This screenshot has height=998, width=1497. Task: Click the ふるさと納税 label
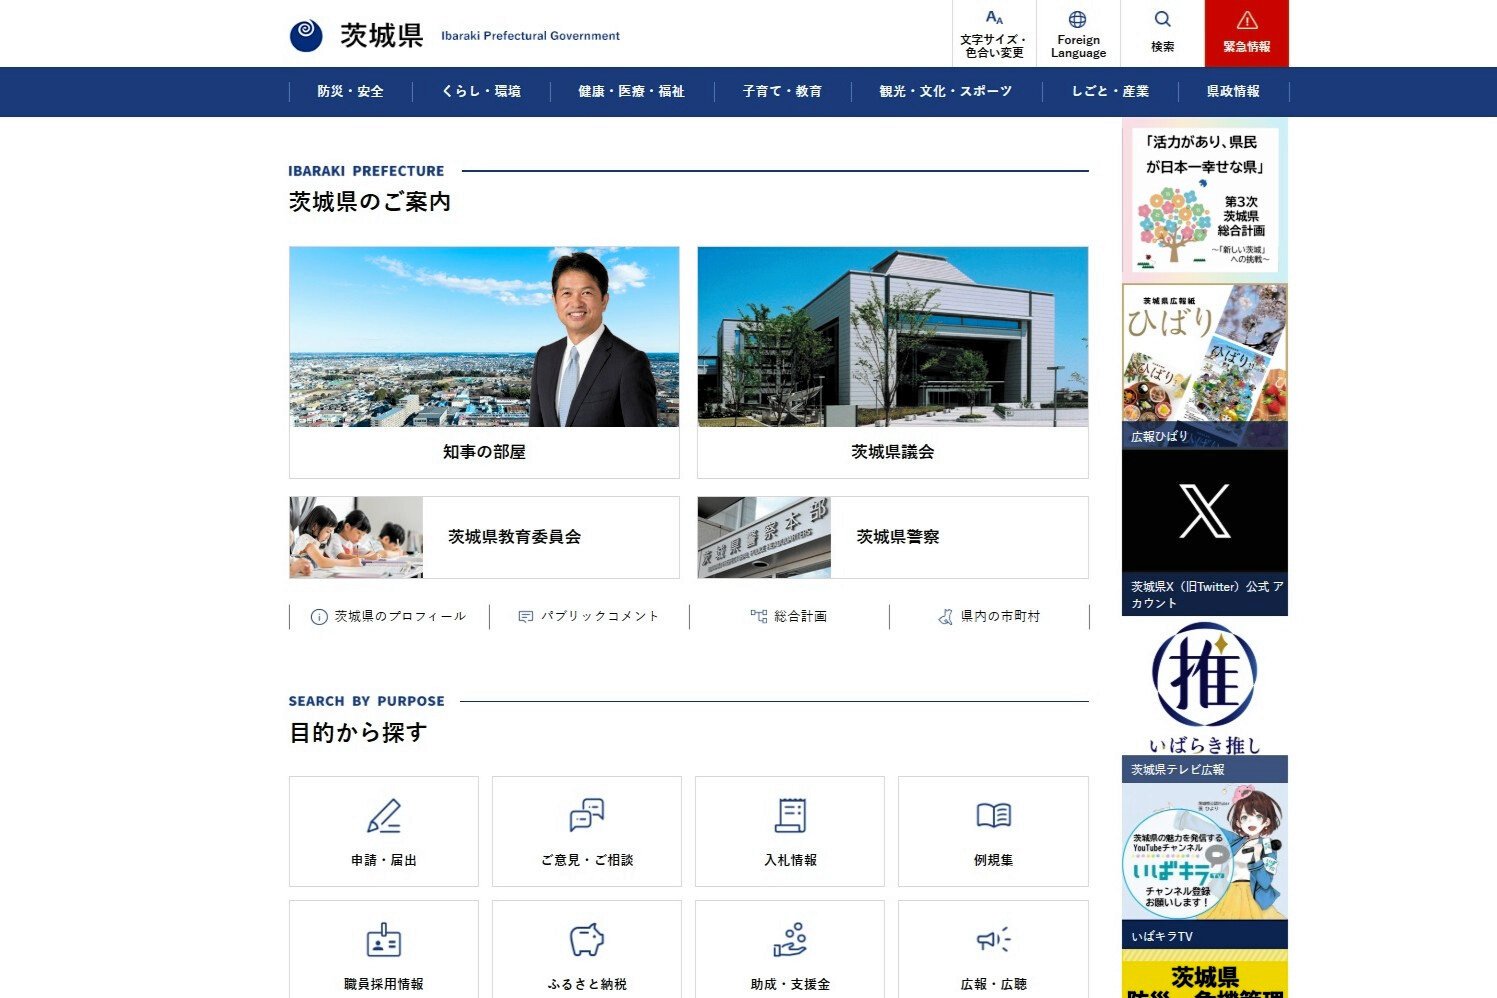[x=587, y=984]
